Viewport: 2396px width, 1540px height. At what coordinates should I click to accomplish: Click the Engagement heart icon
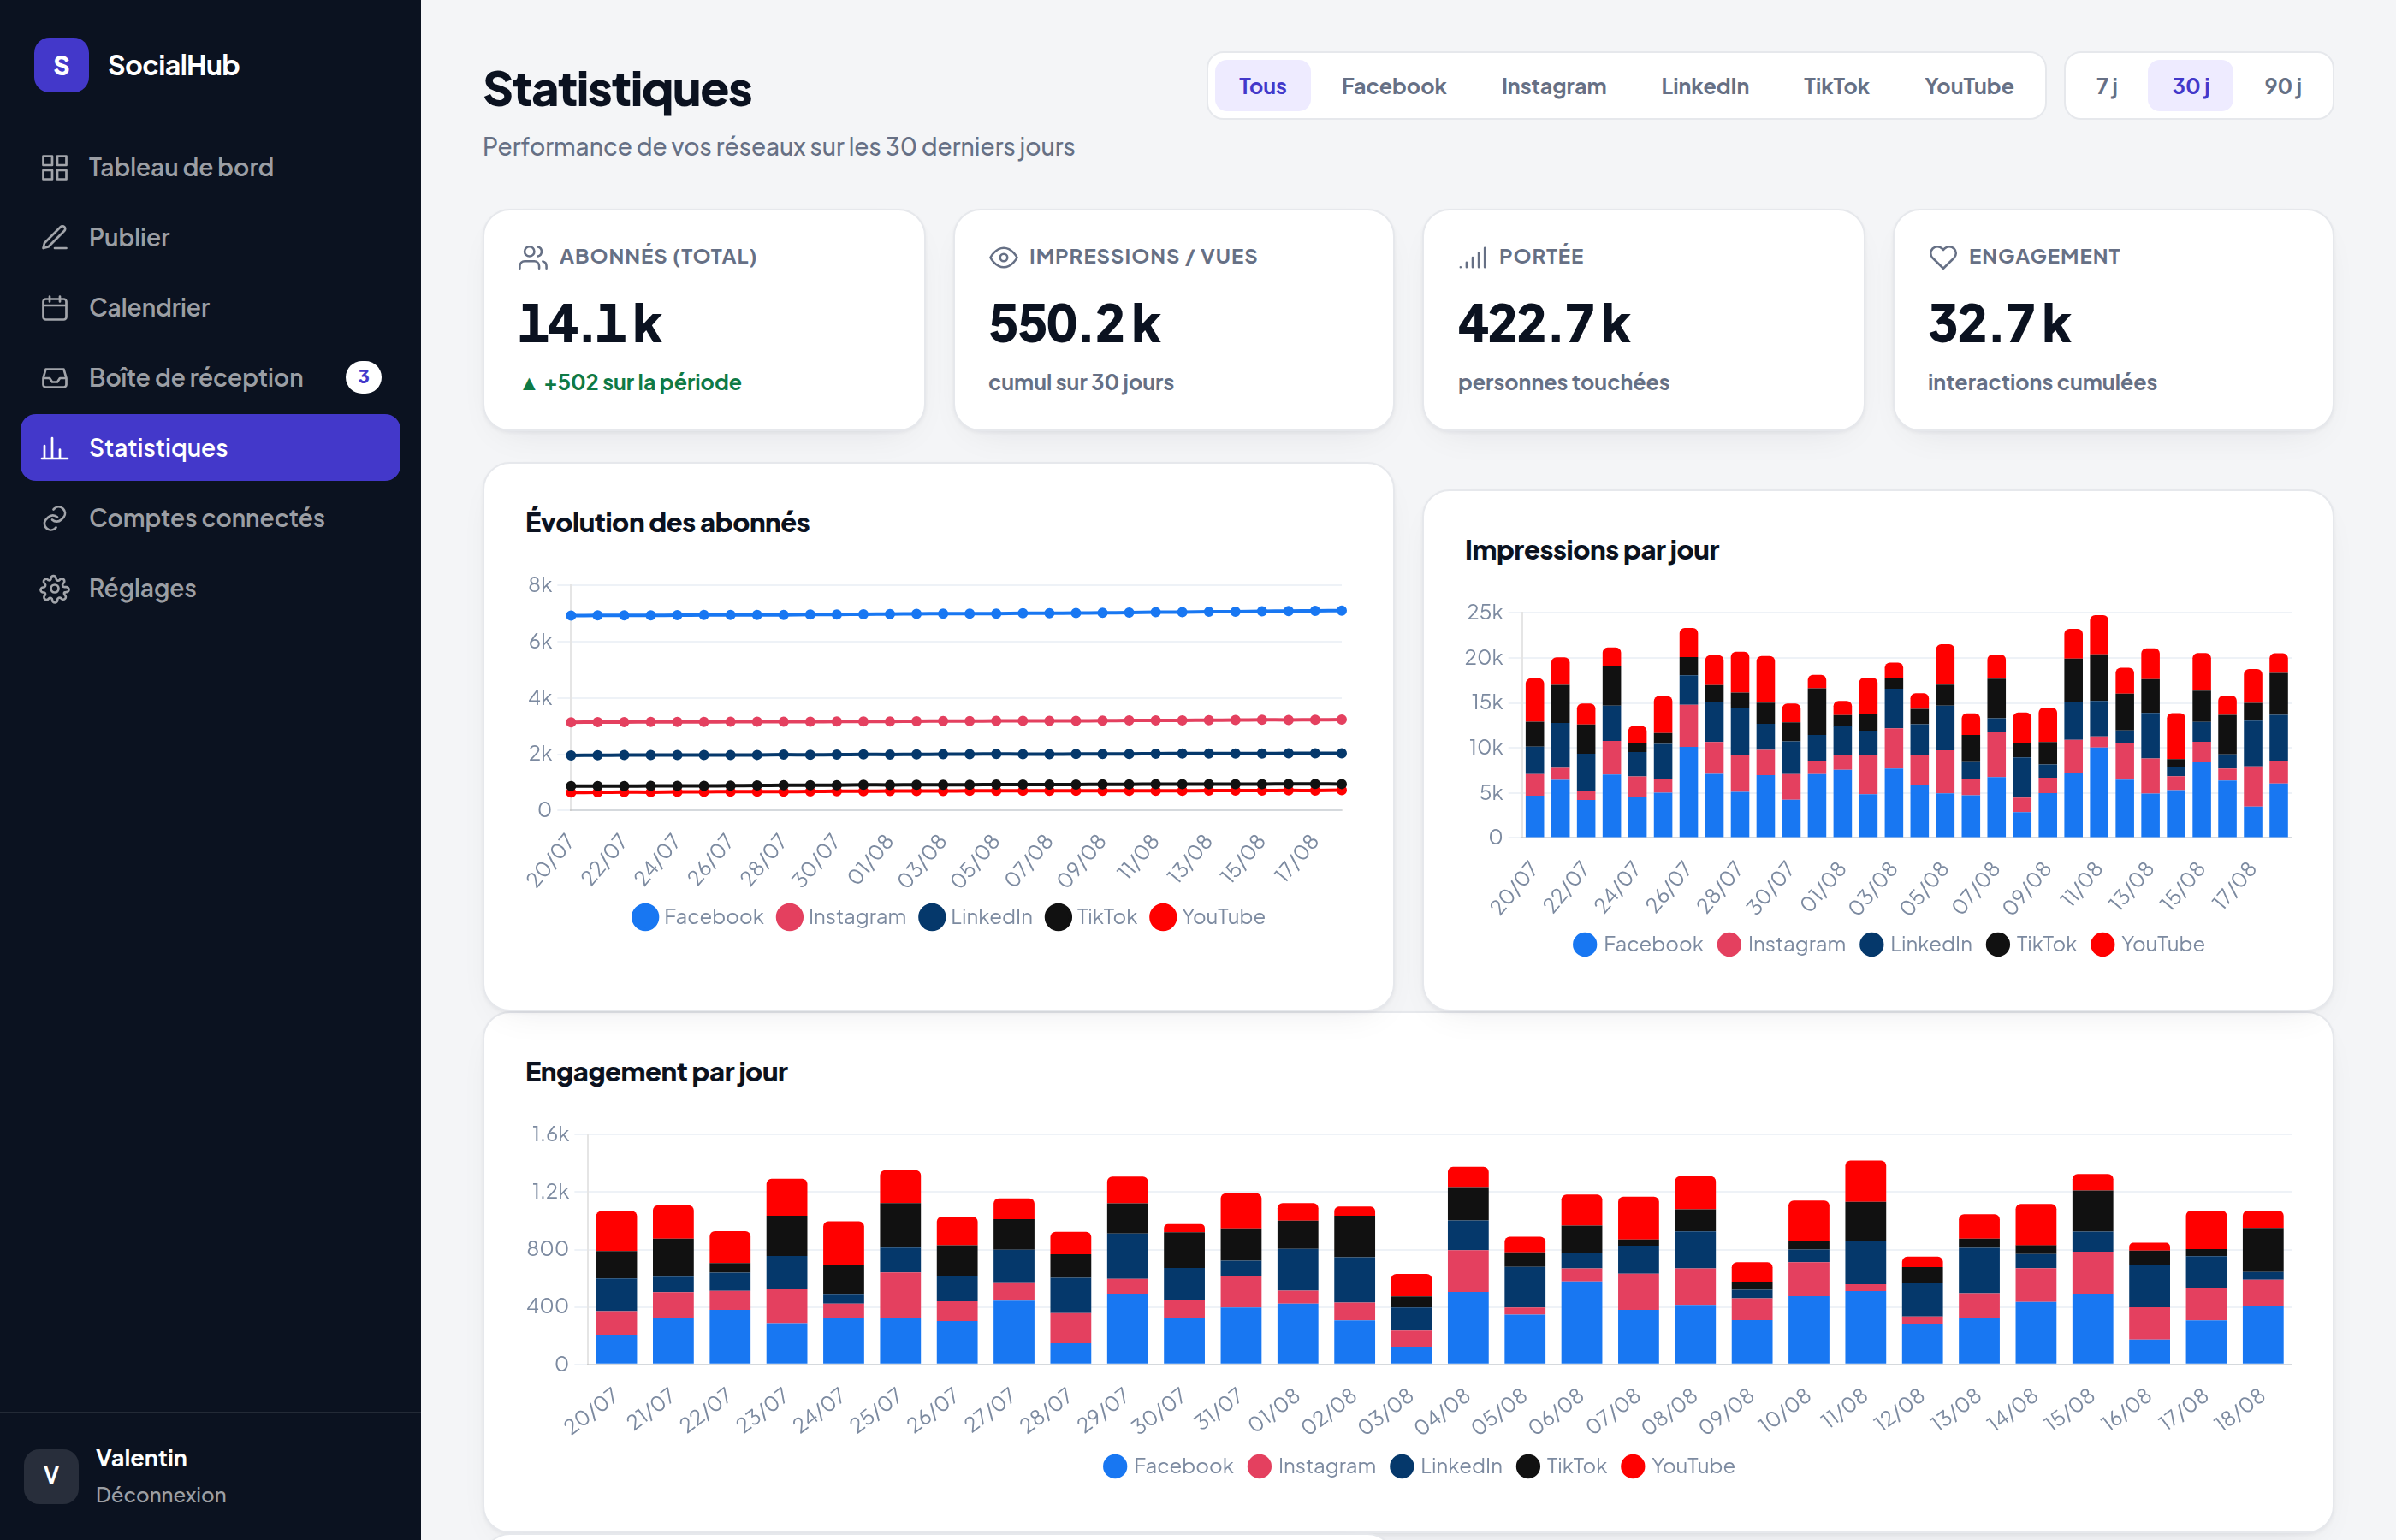(x=1942, y=257)
